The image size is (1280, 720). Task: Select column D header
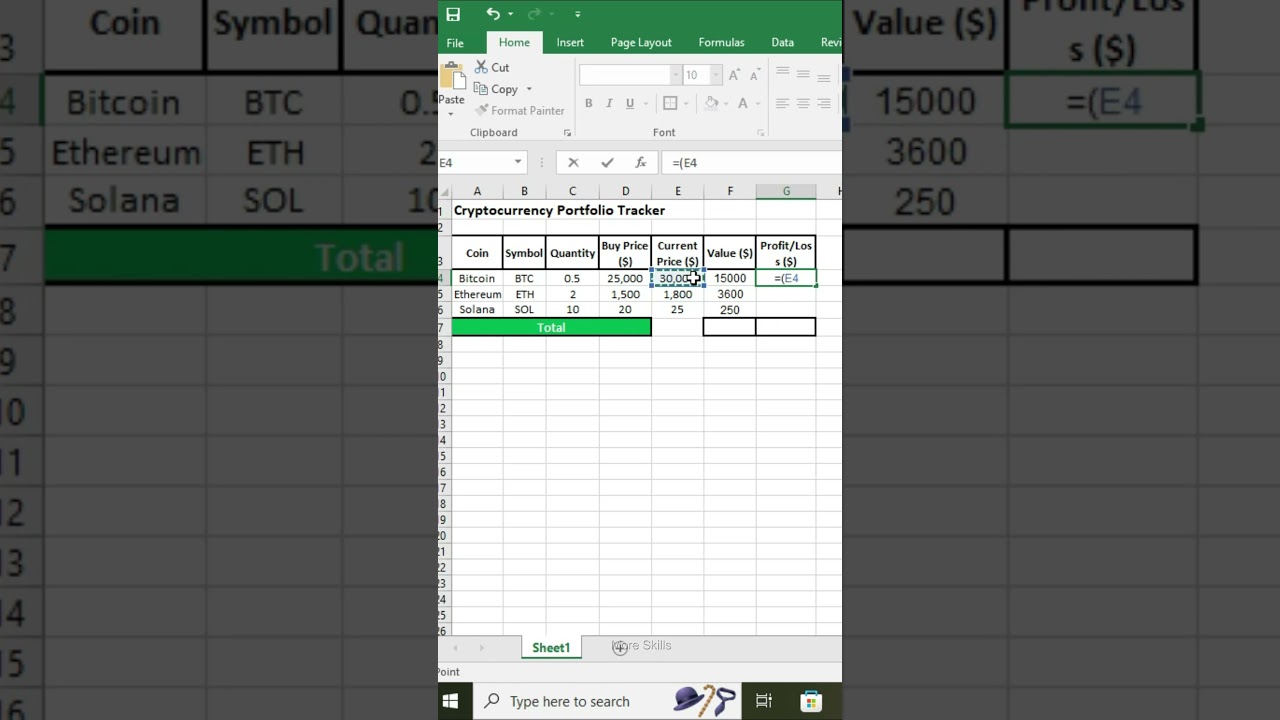[x=625, y=191]
